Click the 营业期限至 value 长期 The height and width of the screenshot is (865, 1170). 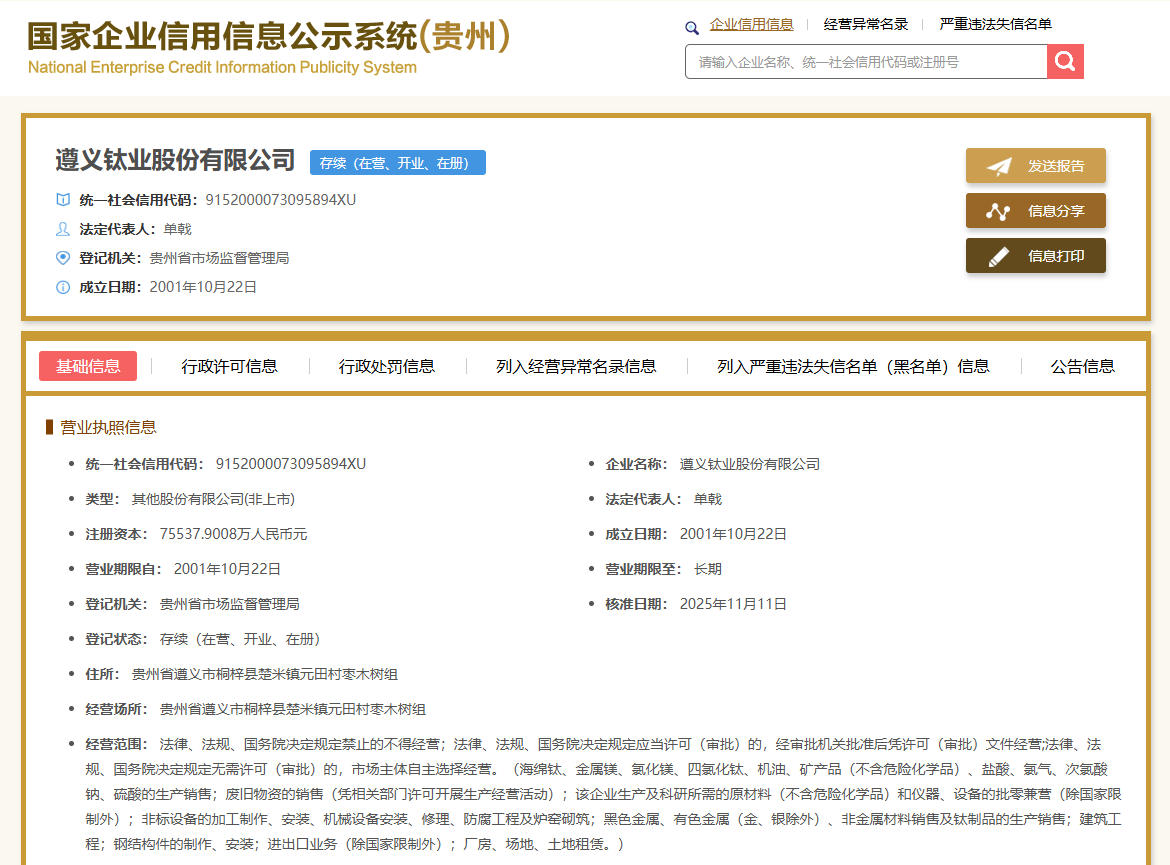(707, 569)
